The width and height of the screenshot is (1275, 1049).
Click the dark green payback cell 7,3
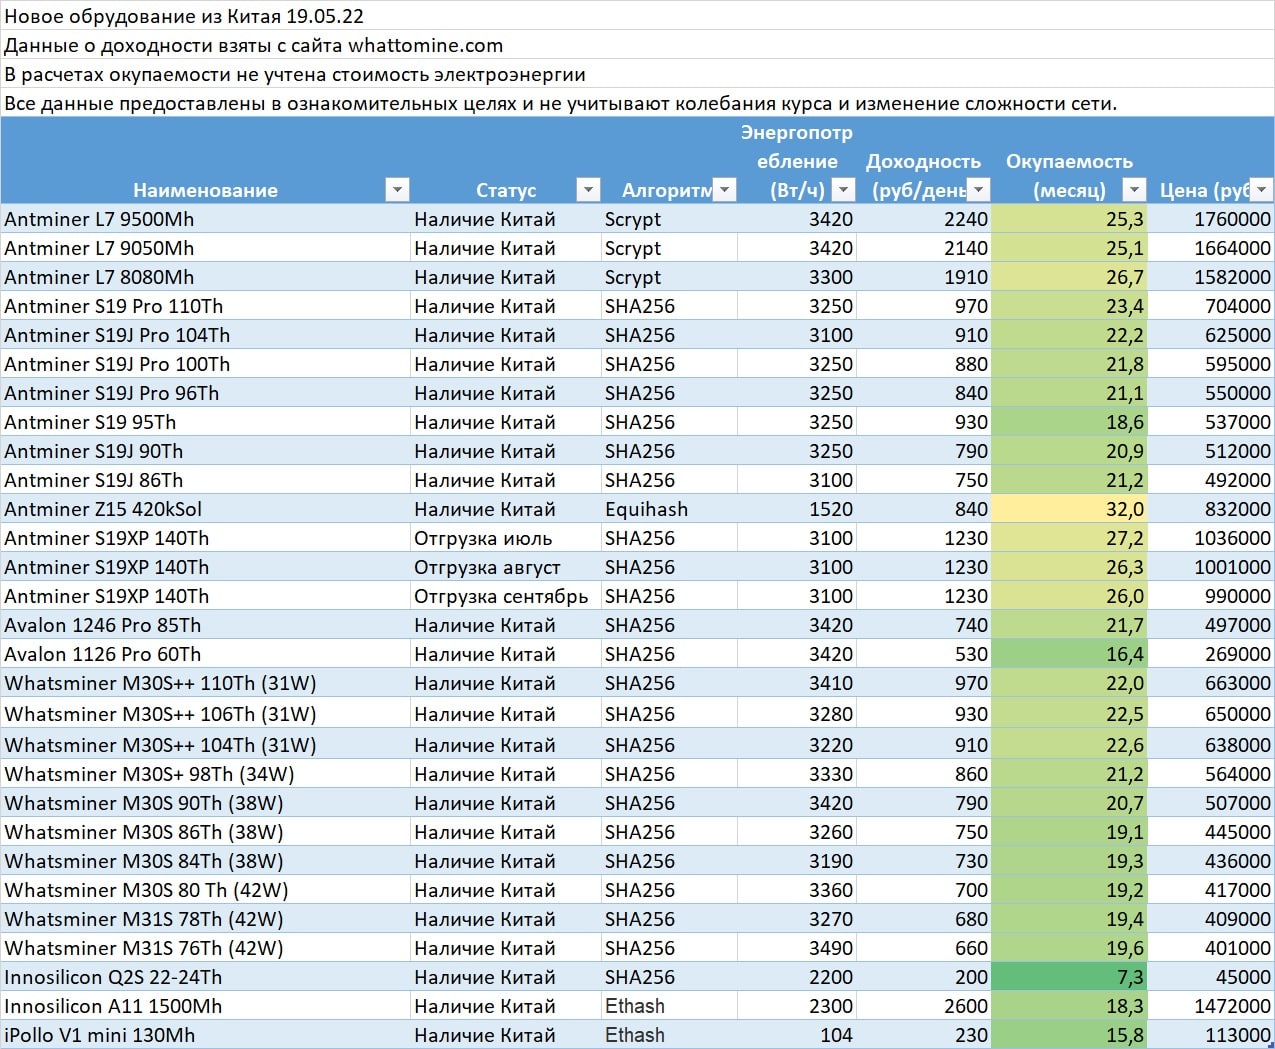[x=1069, y=977]
